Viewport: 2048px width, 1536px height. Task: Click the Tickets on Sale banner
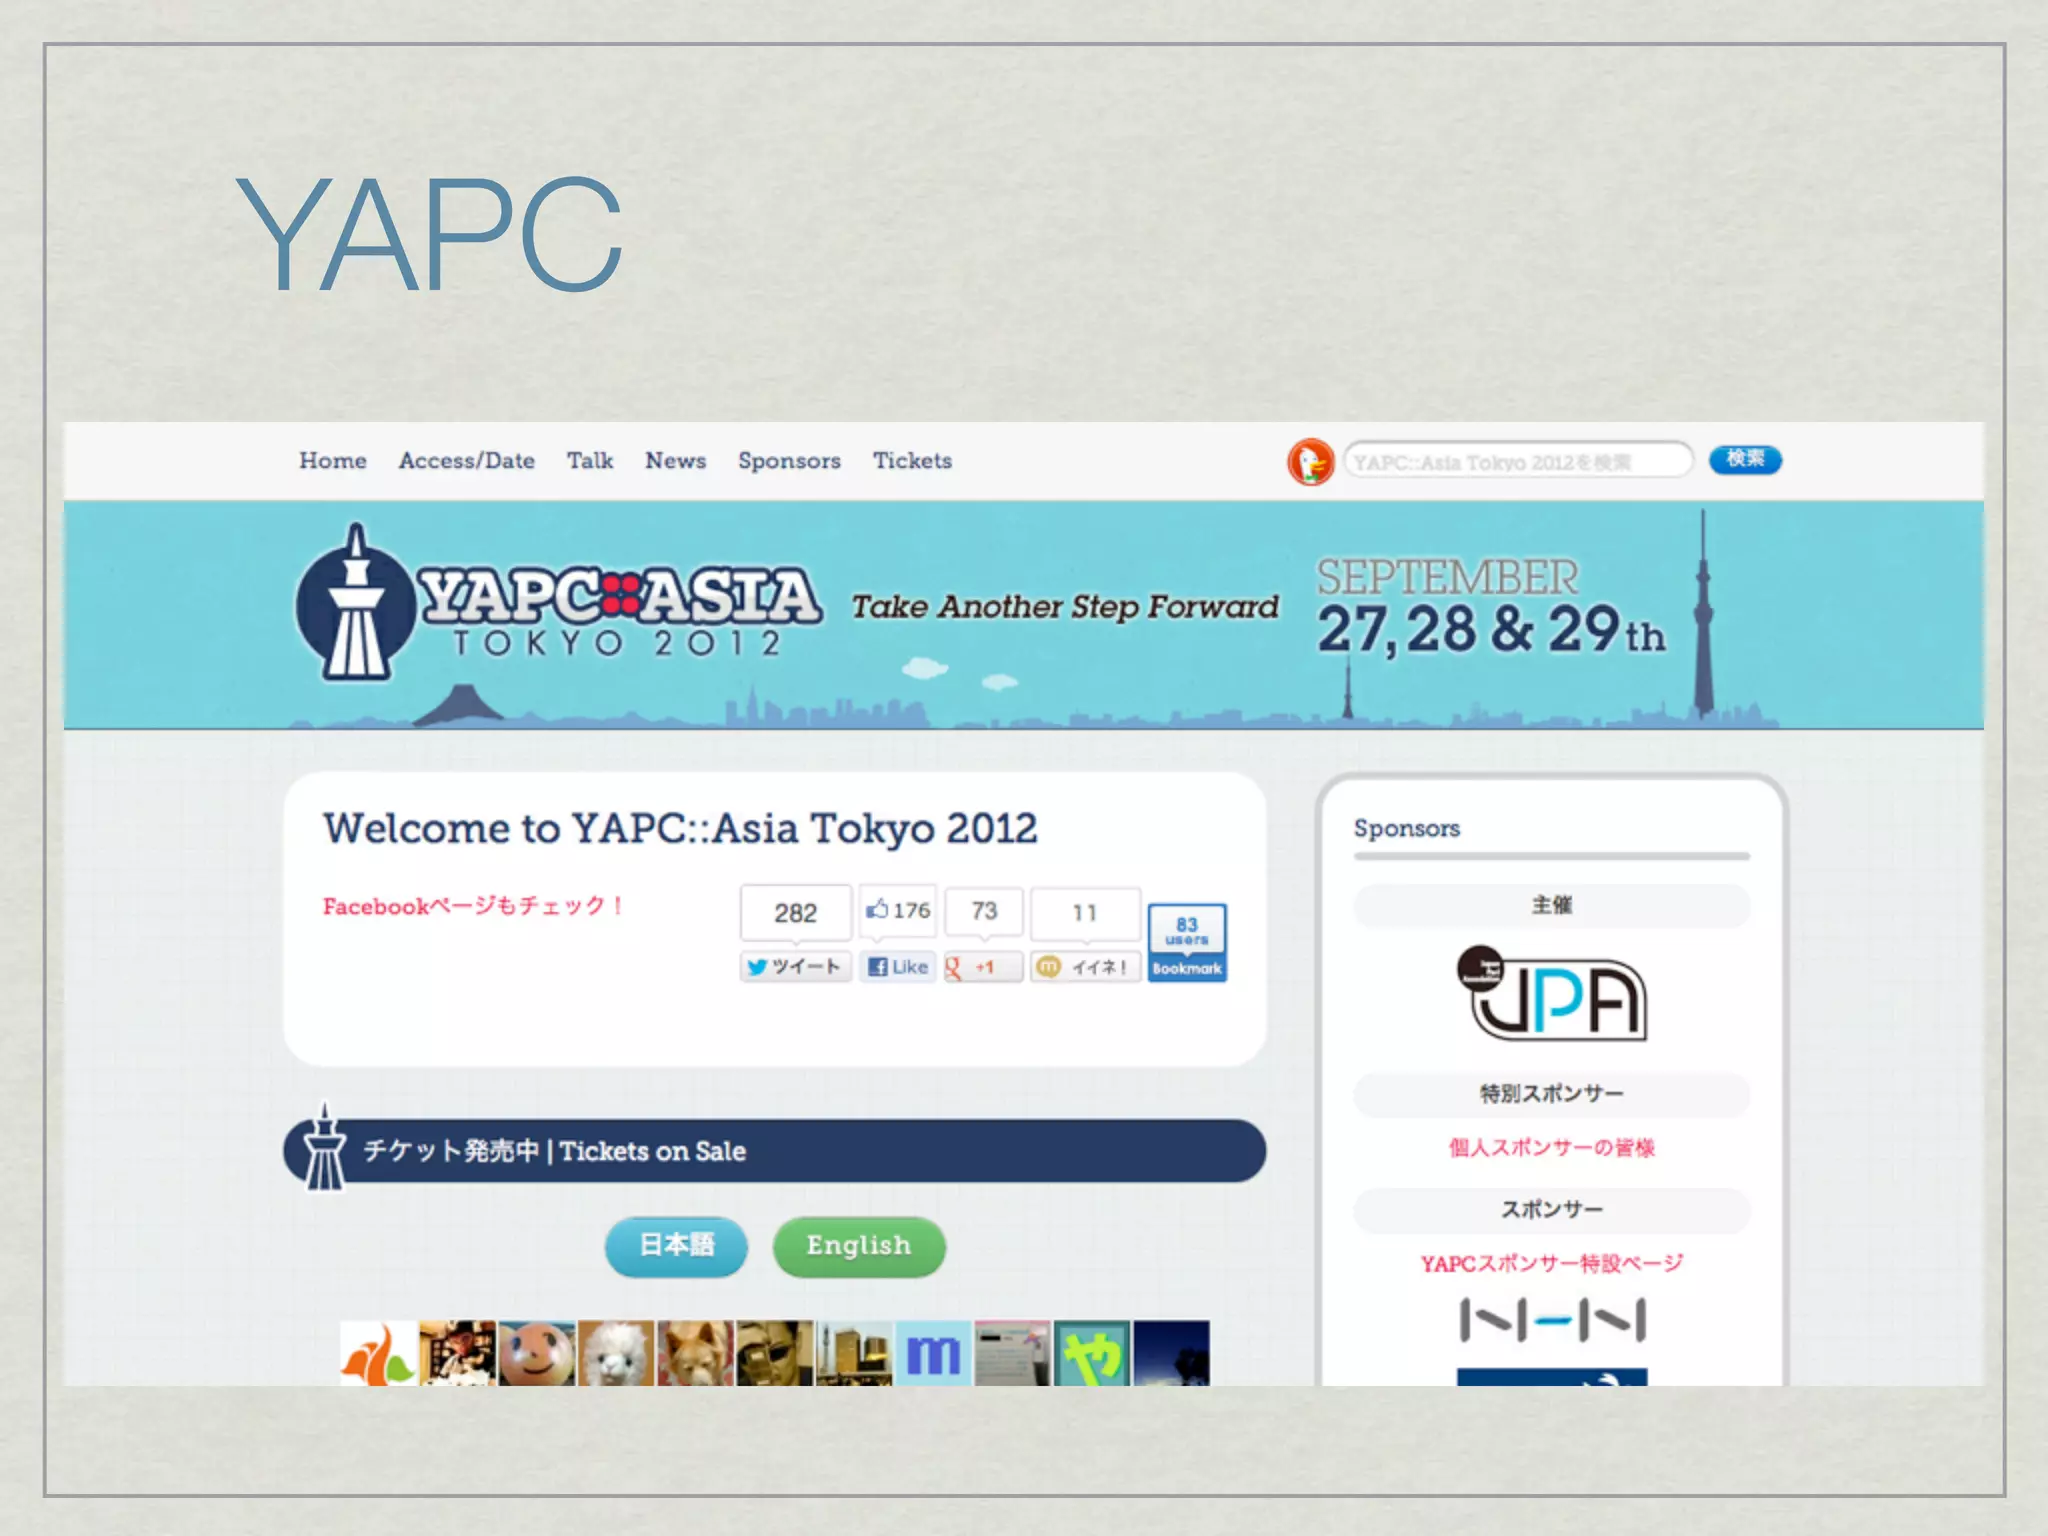point(775,1151)
